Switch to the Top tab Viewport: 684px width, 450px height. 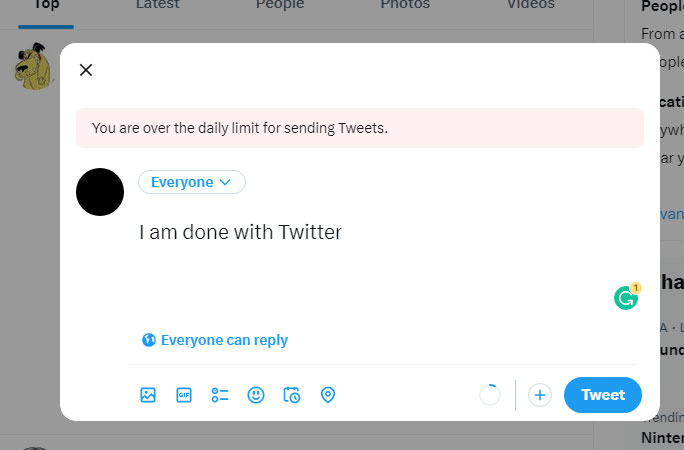pos(46,5)
